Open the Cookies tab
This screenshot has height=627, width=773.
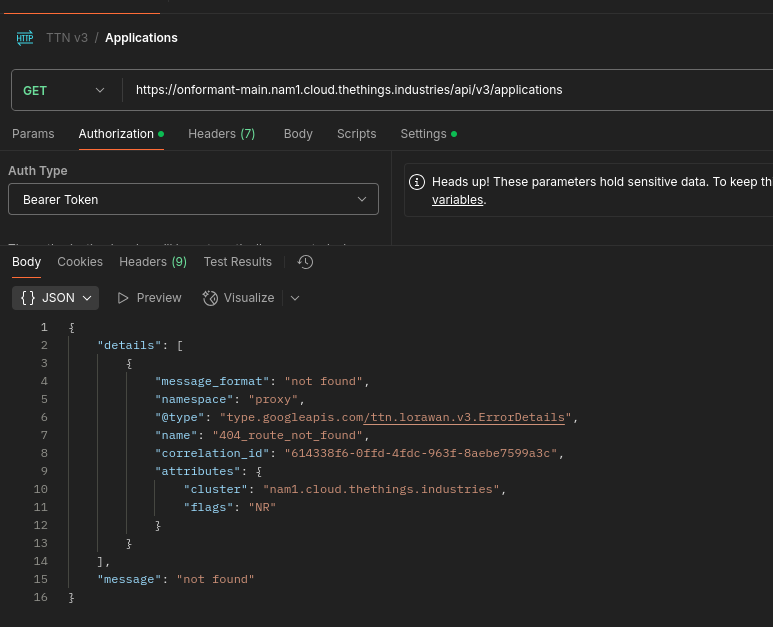coord(80,262)
